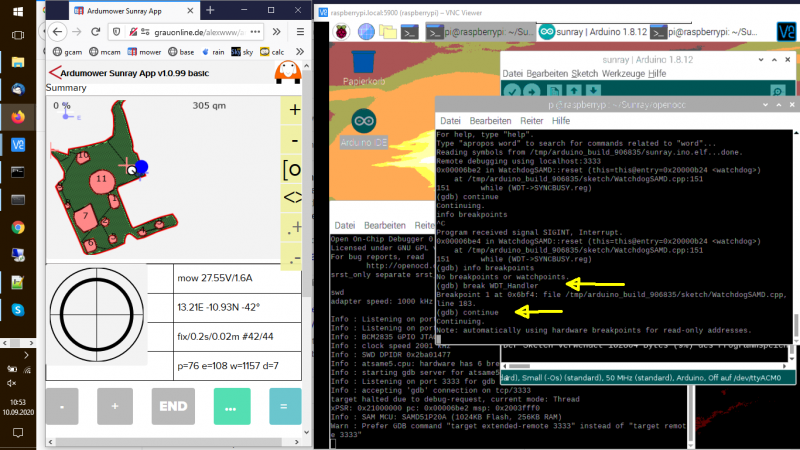The image size is (800, 450).
Task: Zoom in the map with the plus button
Action: (293, 110)
